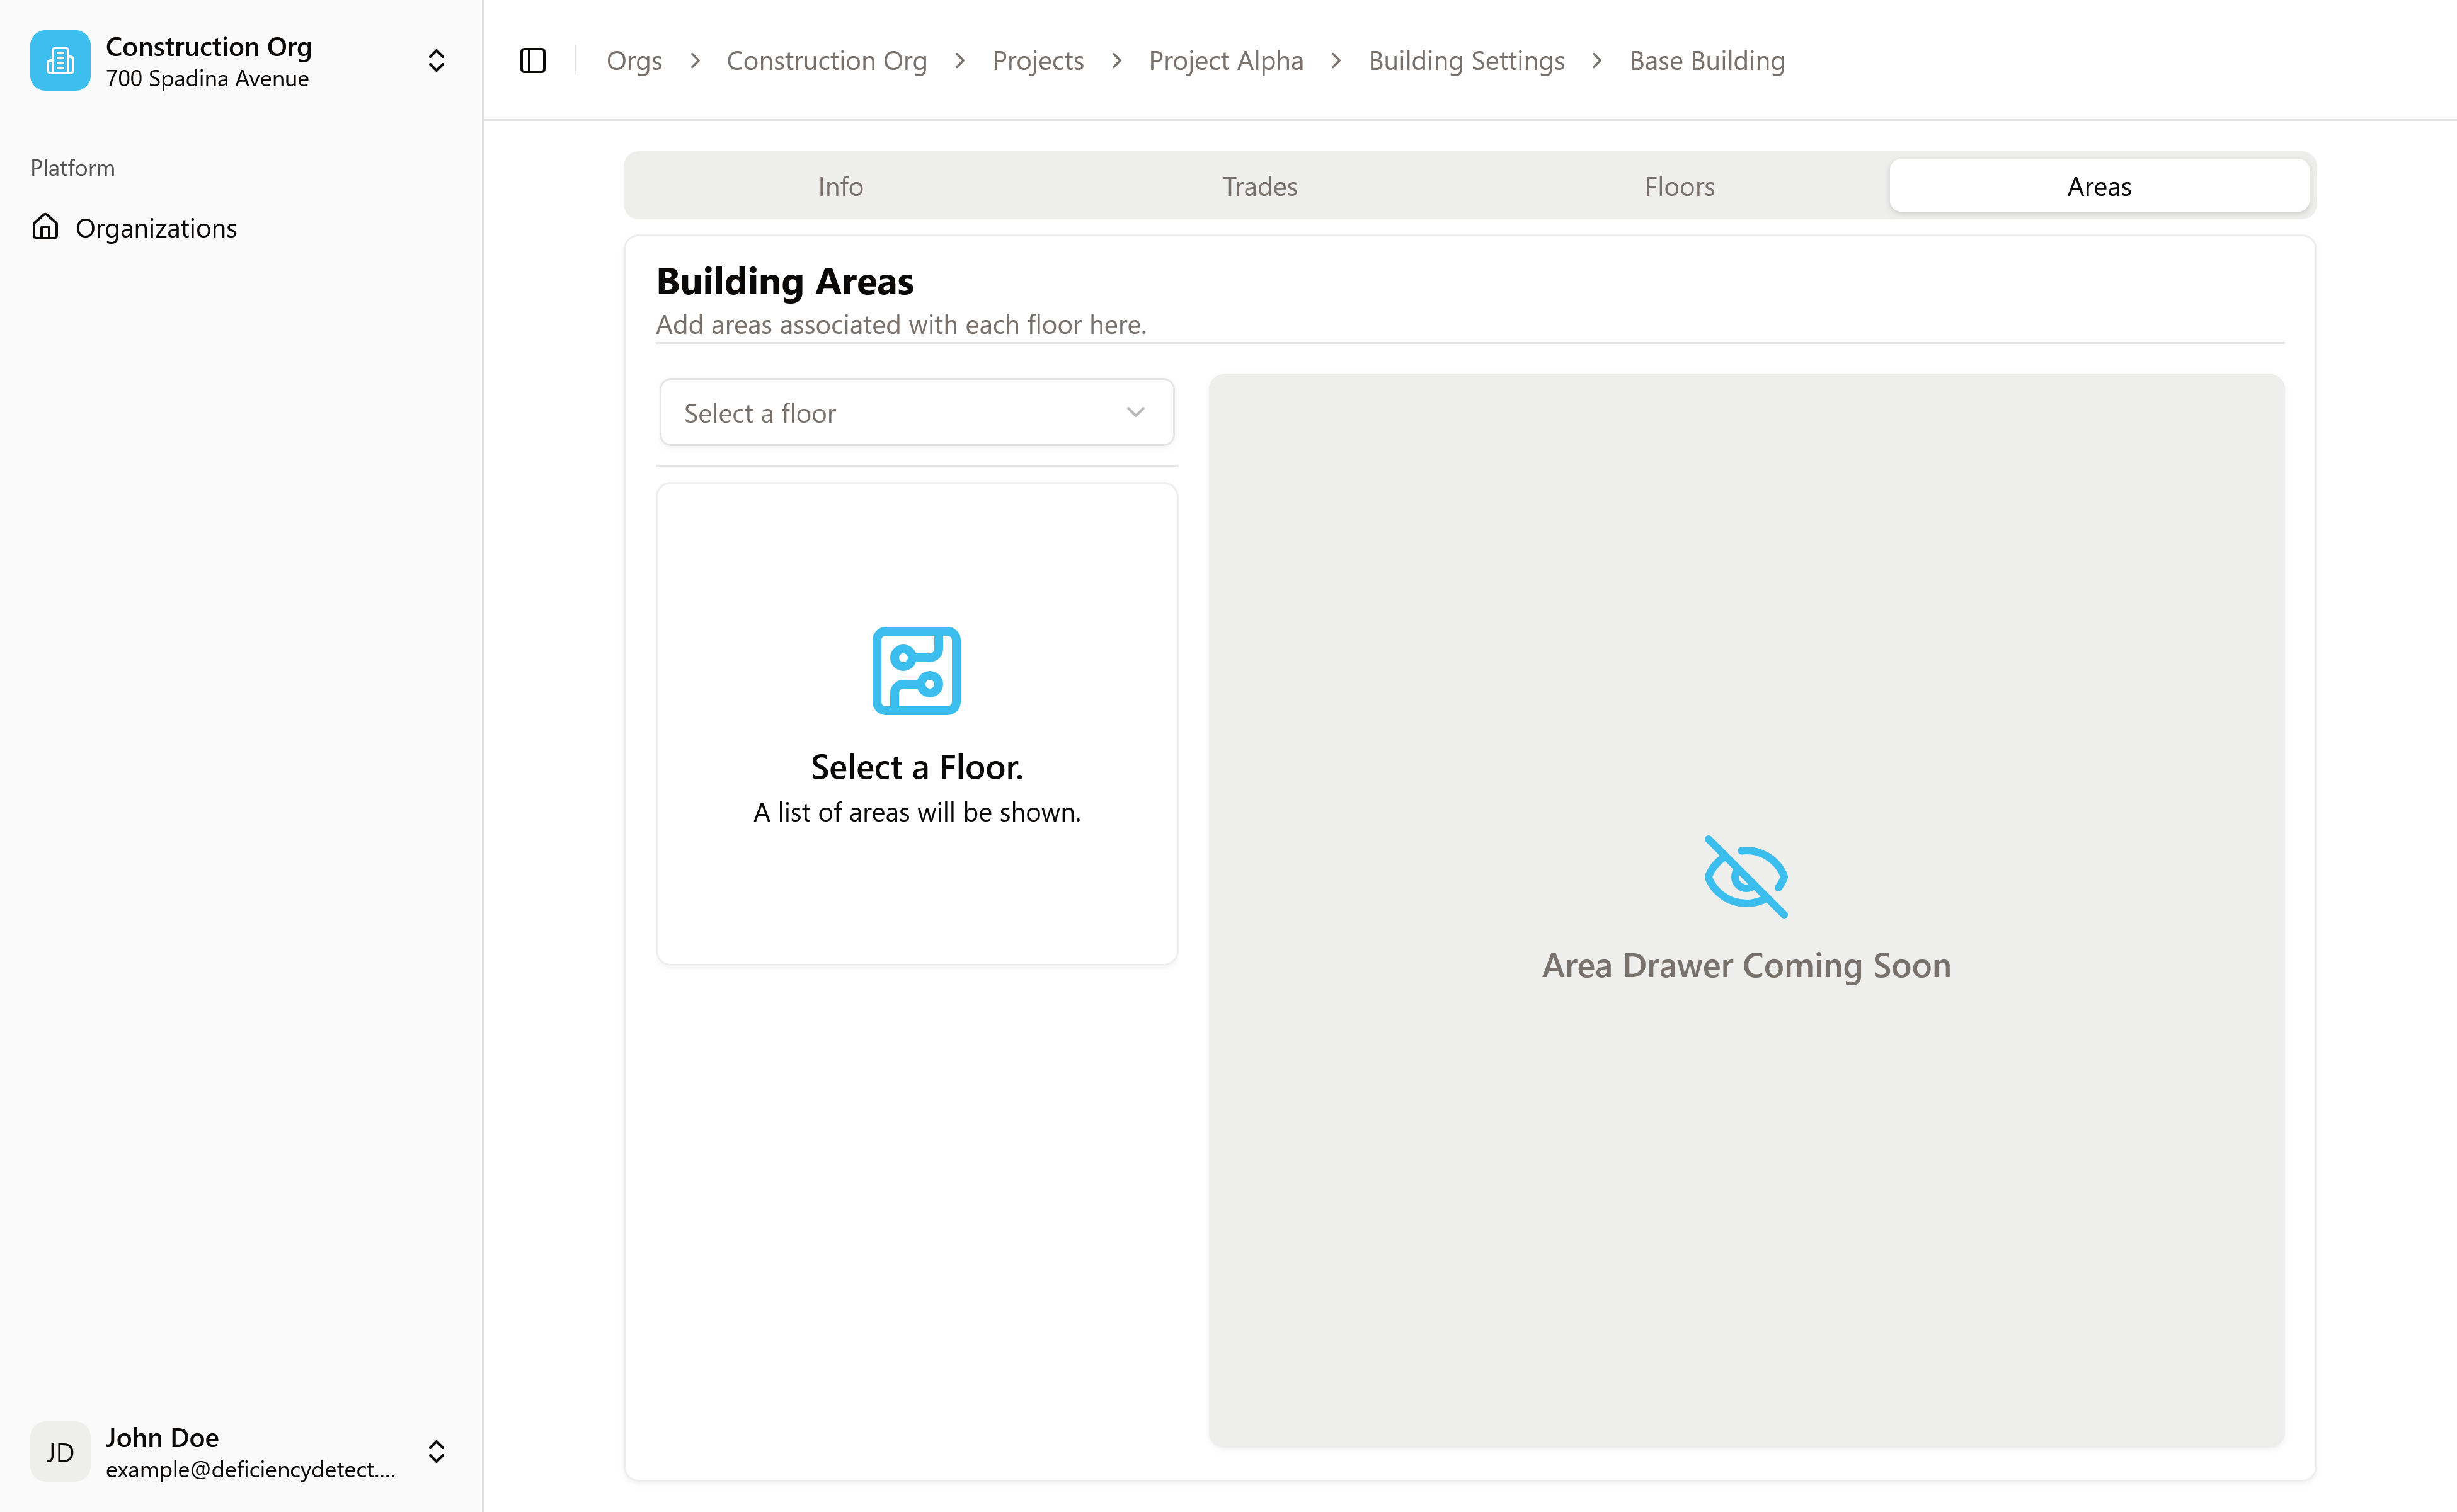Click 'Area Drawer Coming Soon' text
The height and width of the screenshot is (1512, 2457).
pos(1746,966)
